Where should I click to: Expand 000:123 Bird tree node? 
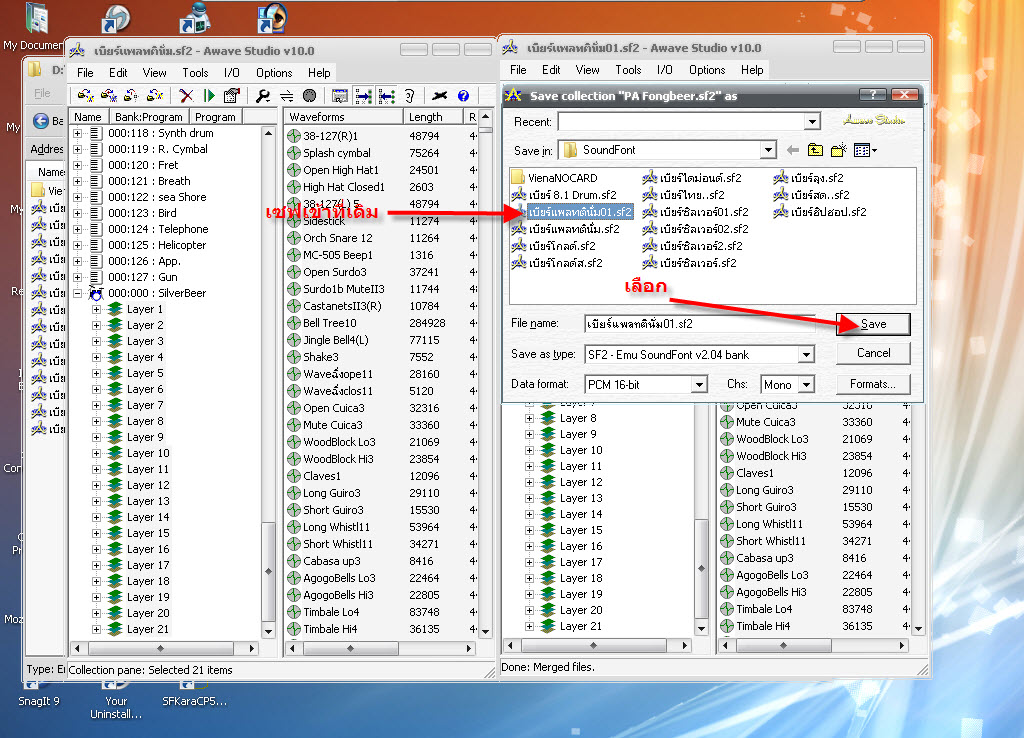[x=78, y=213]
